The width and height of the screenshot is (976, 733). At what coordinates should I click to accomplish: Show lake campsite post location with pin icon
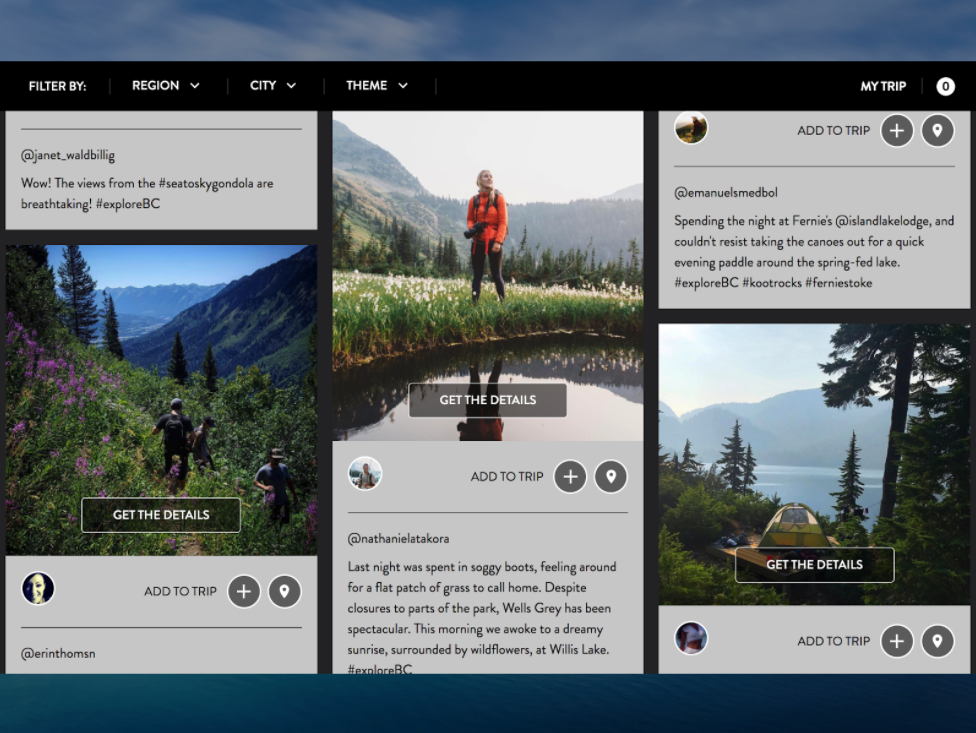point(937,641)
